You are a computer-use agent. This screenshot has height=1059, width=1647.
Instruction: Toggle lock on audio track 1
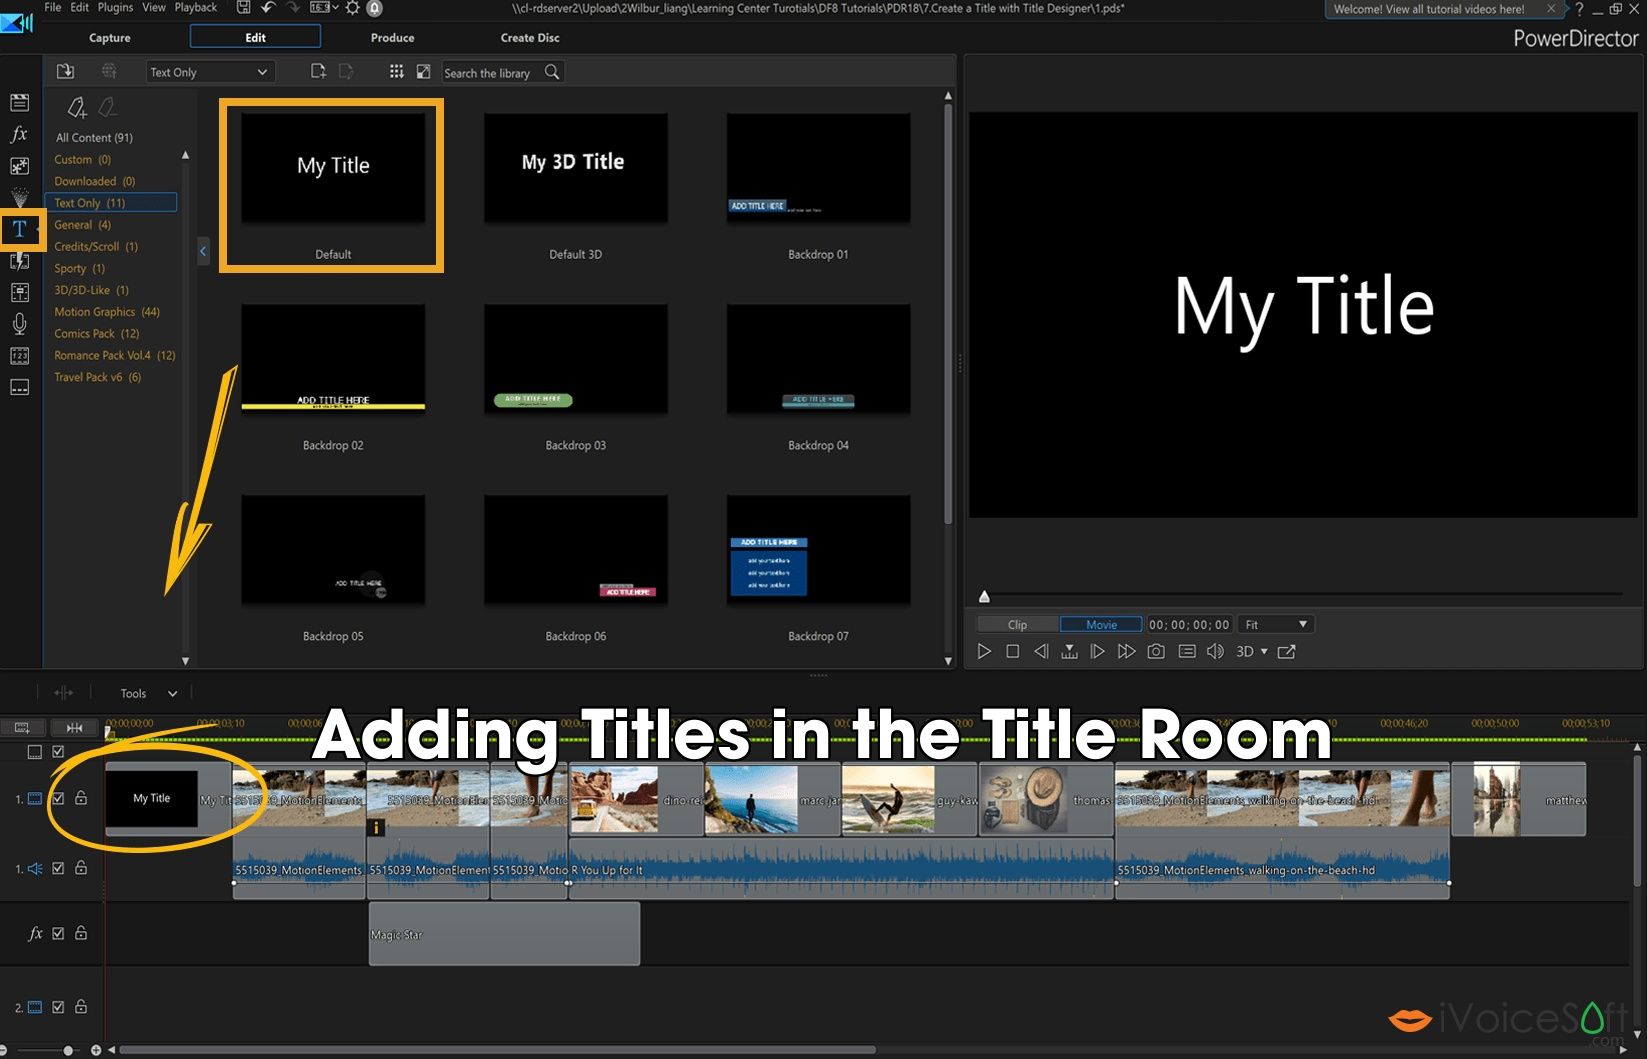click(x=81, y=868)
